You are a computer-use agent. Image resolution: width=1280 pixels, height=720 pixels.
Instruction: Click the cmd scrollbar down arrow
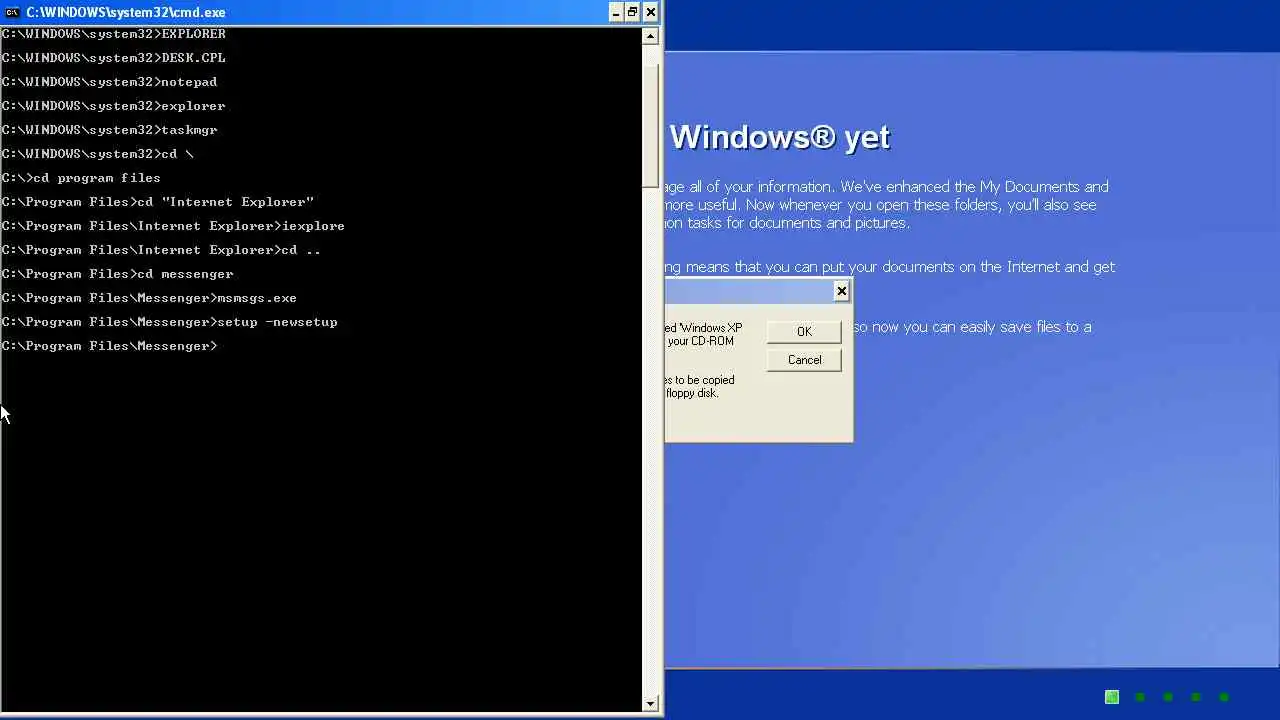coord(650,703)
